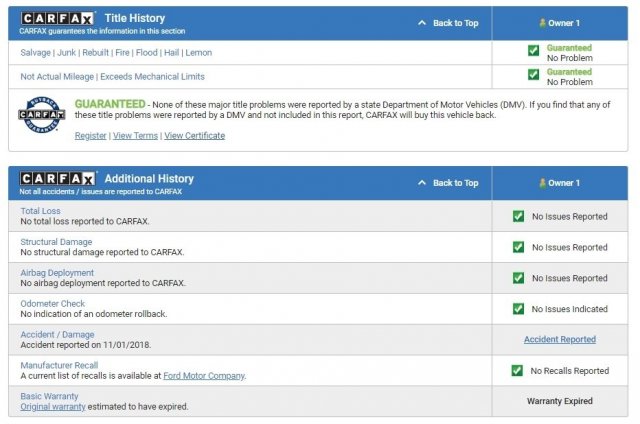Open the Accident Reported link

pos(559,339)
